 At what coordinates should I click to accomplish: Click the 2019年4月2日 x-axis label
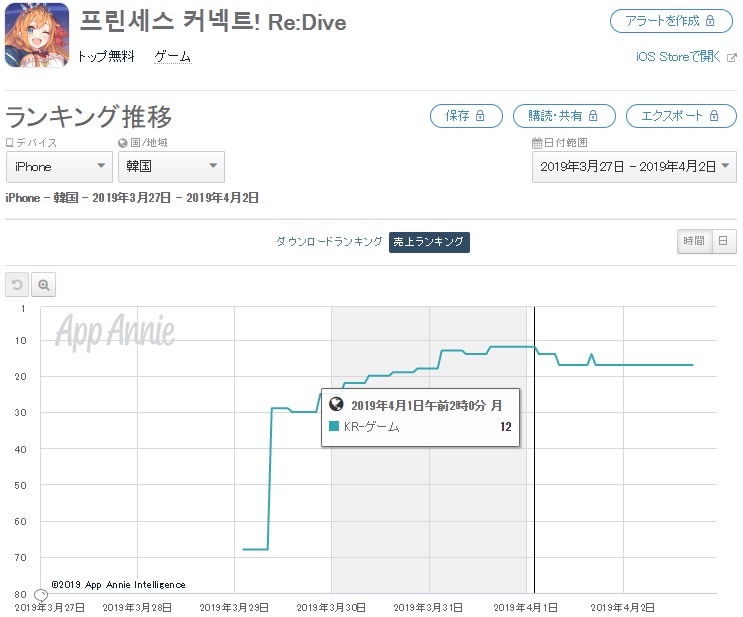pyautogui.click(x=623, y=608)
